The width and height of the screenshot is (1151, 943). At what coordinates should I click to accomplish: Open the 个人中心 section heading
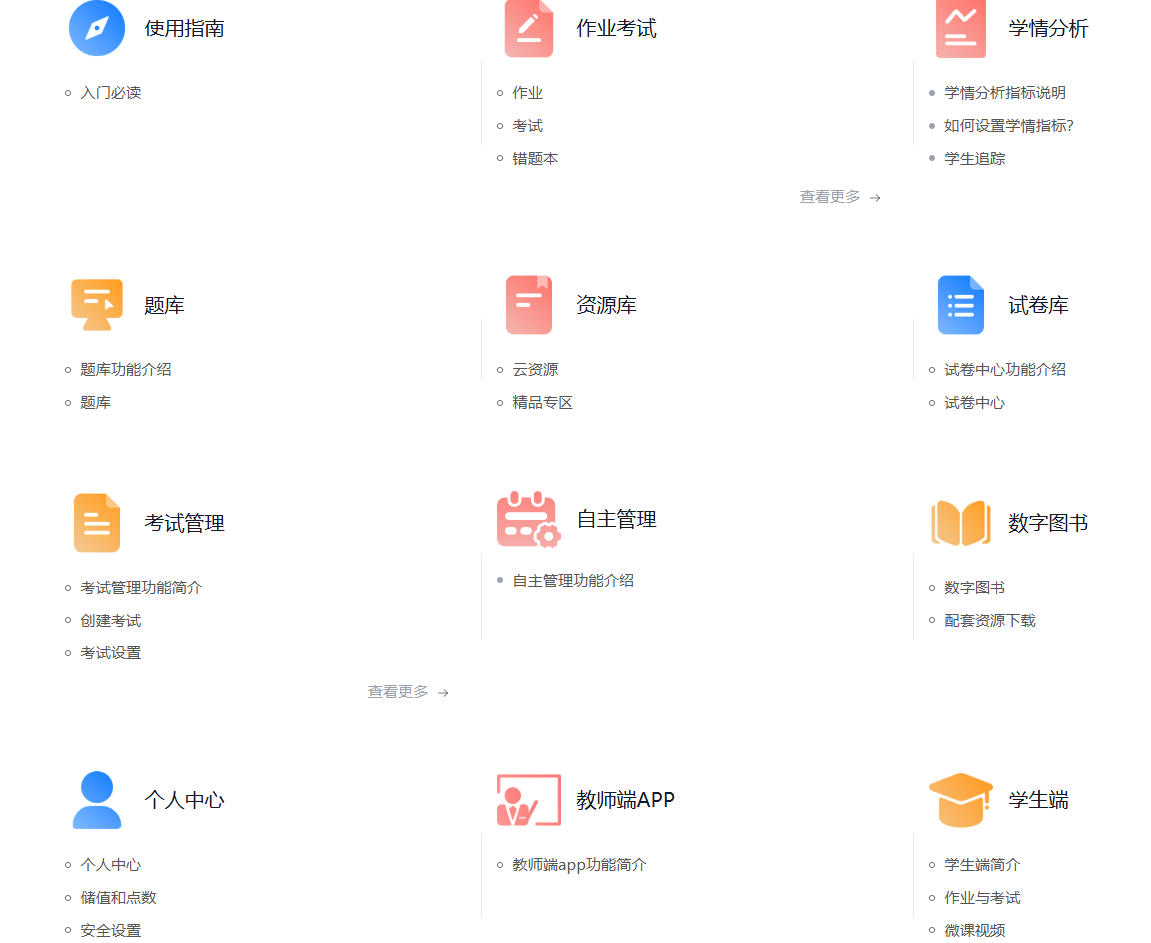184,800
